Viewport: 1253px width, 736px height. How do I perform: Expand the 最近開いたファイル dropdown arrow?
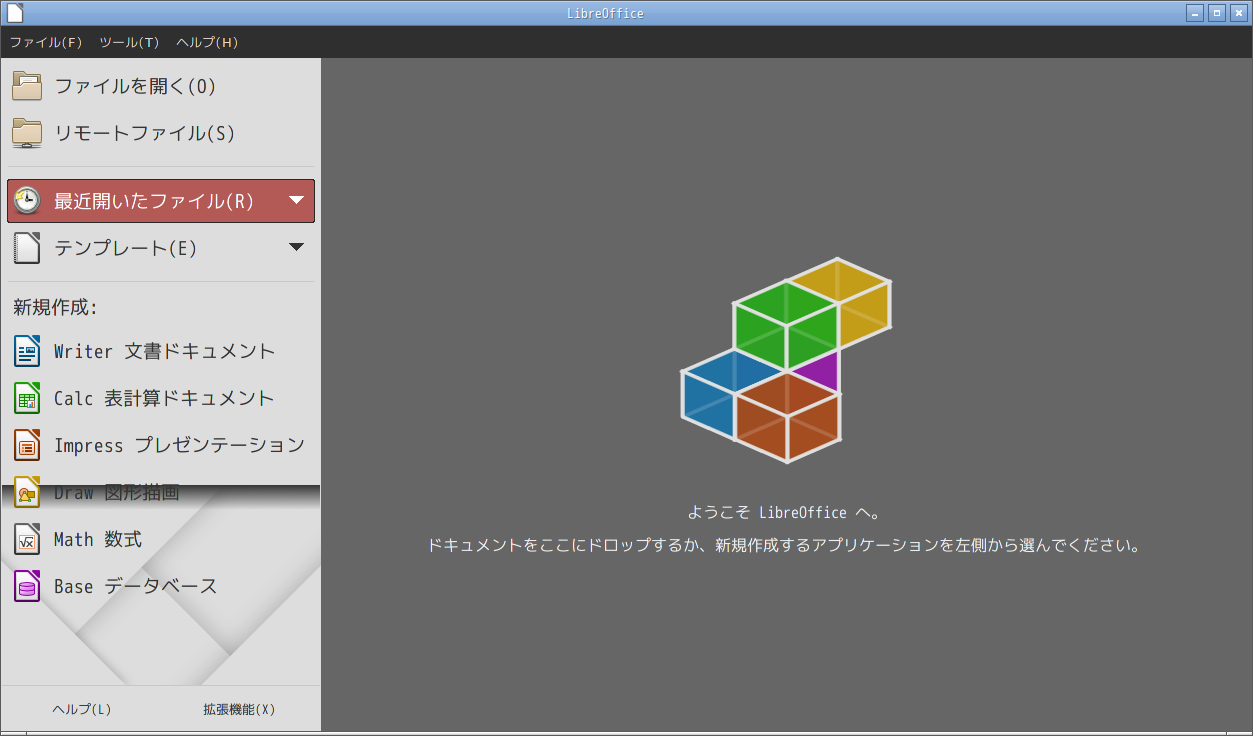(297, 199)
